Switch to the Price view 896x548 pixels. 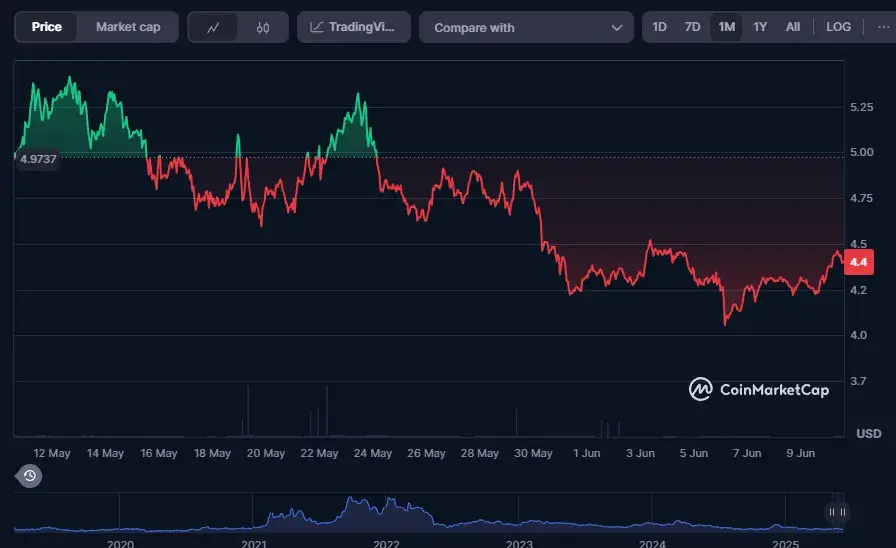click(46, 27)
